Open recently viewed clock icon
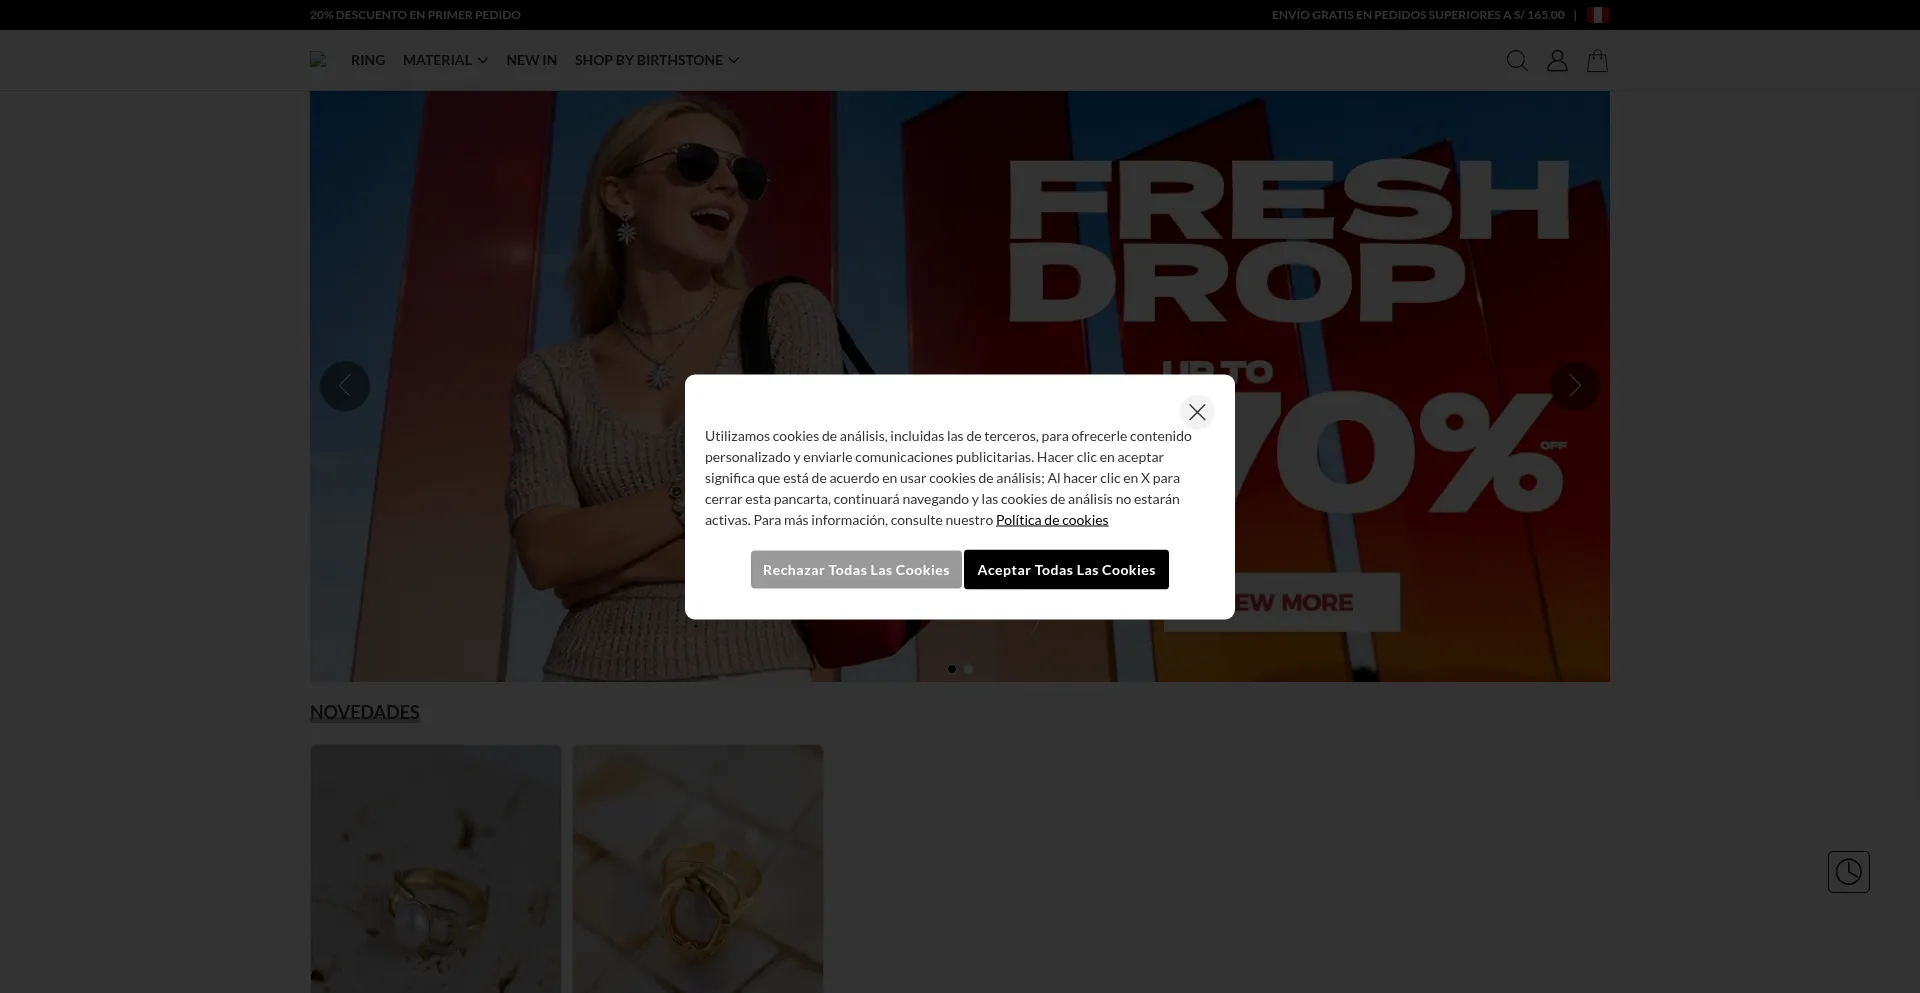This screenshot has height=993, width=1920. tap(1849, 872)
